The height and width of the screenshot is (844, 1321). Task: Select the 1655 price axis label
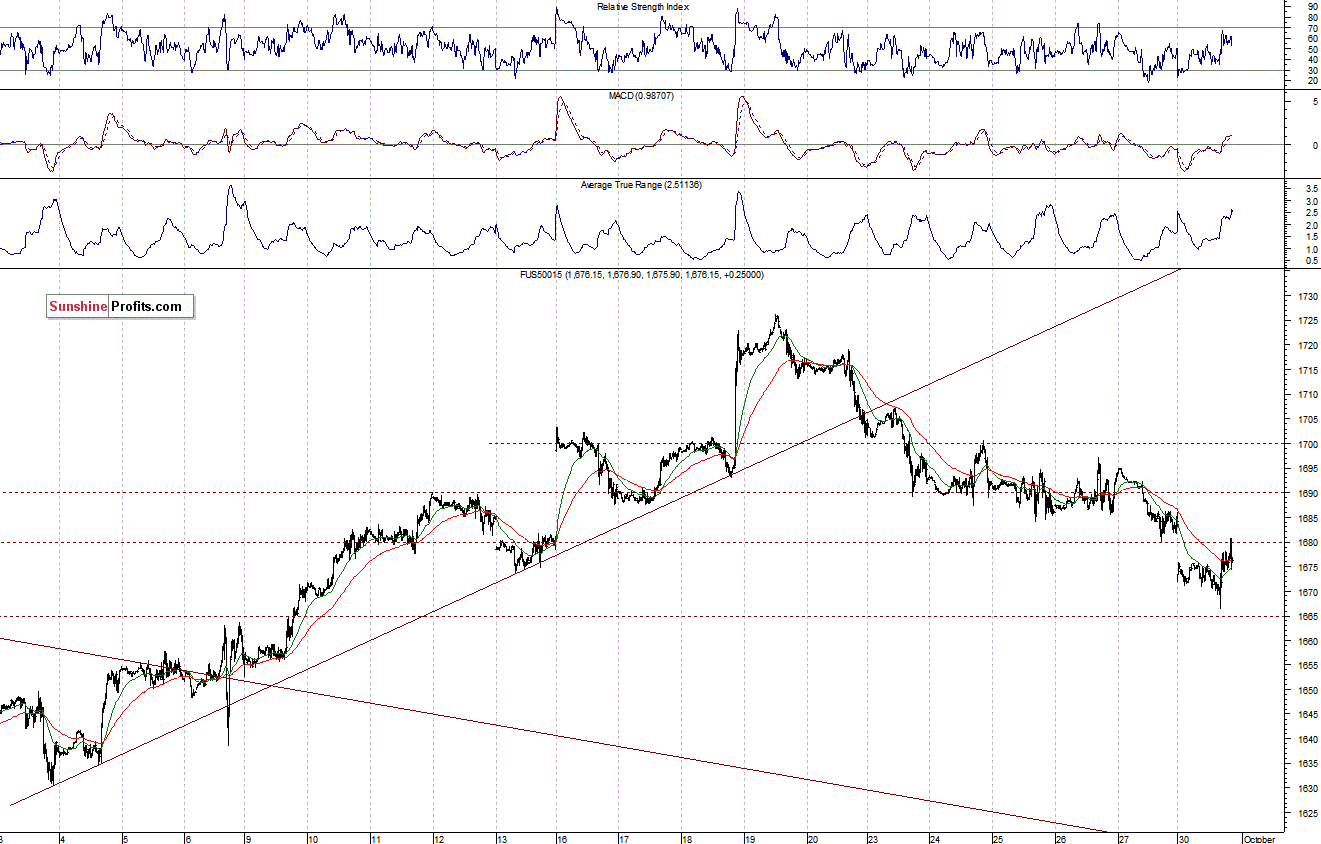point(1307,666)
